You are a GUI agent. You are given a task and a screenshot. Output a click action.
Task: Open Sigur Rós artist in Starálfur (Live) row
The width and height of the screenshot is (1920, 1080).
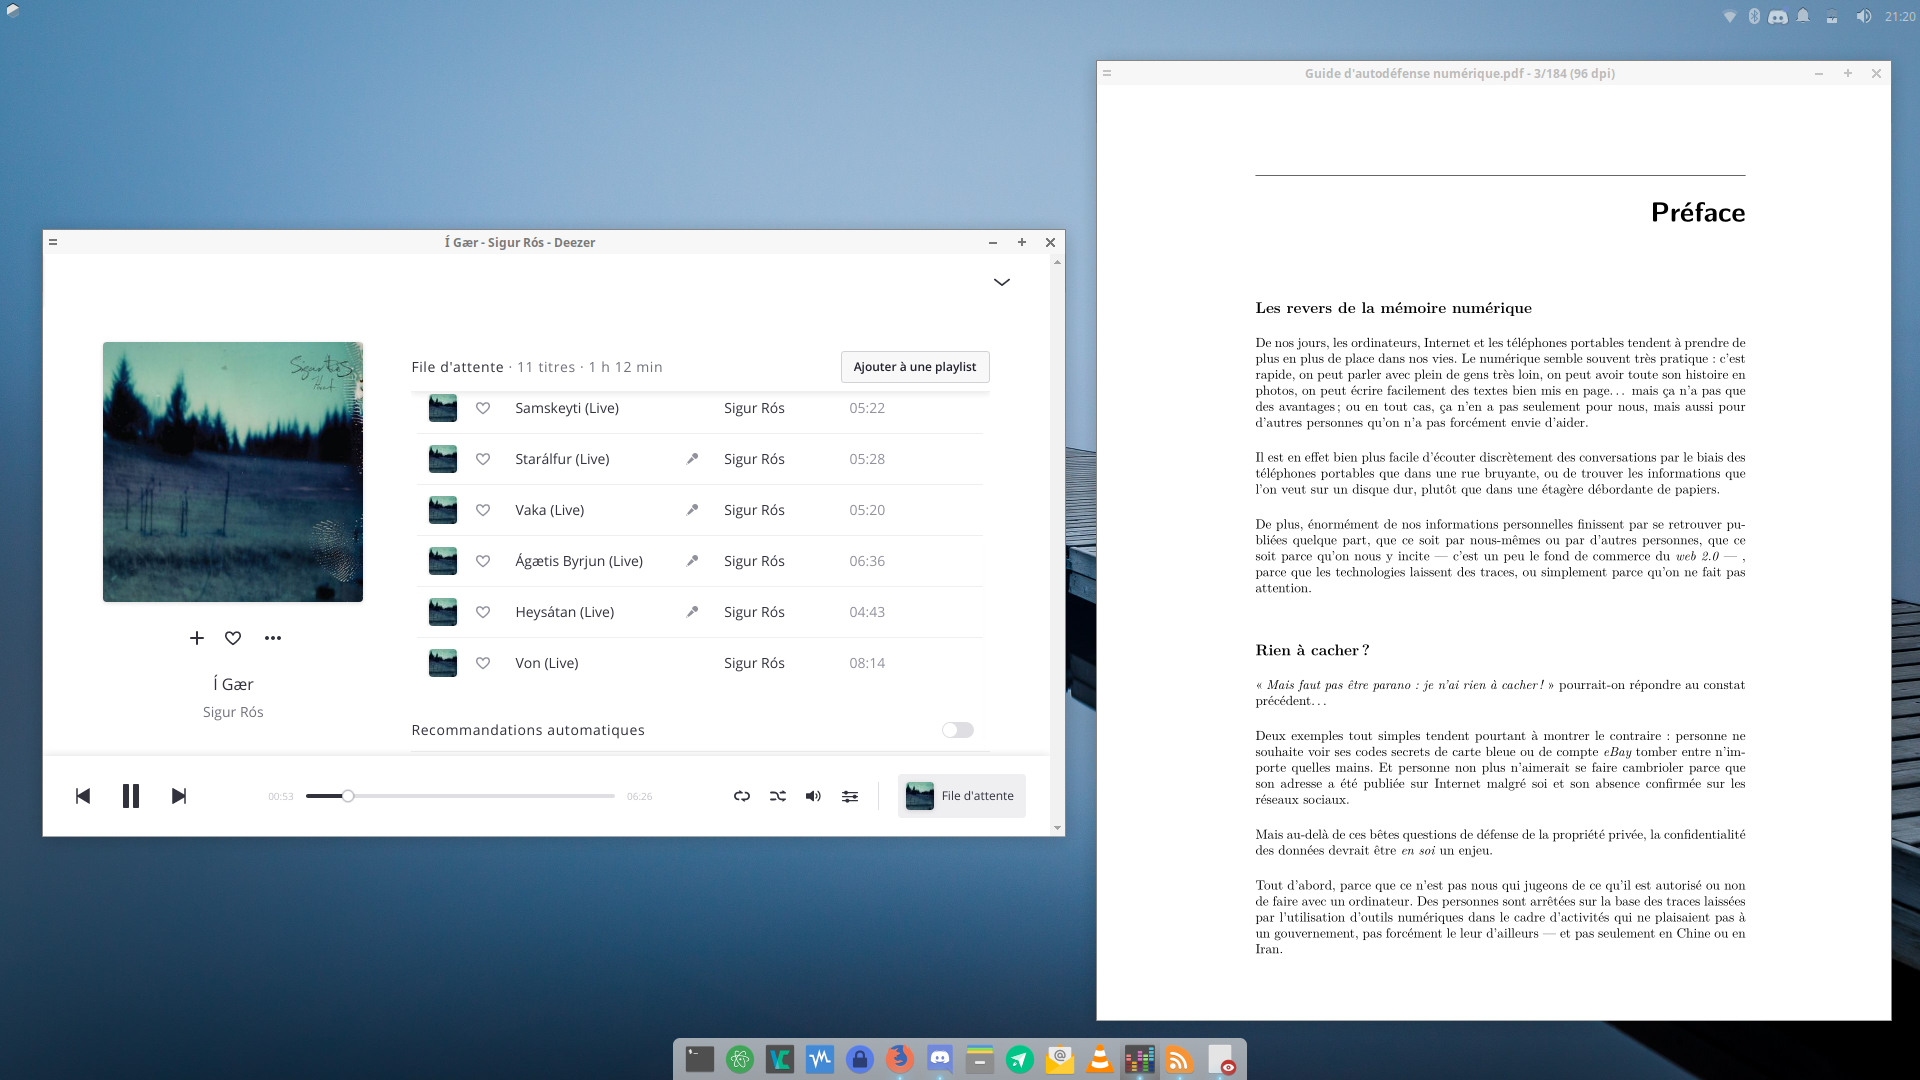(754, 459)
